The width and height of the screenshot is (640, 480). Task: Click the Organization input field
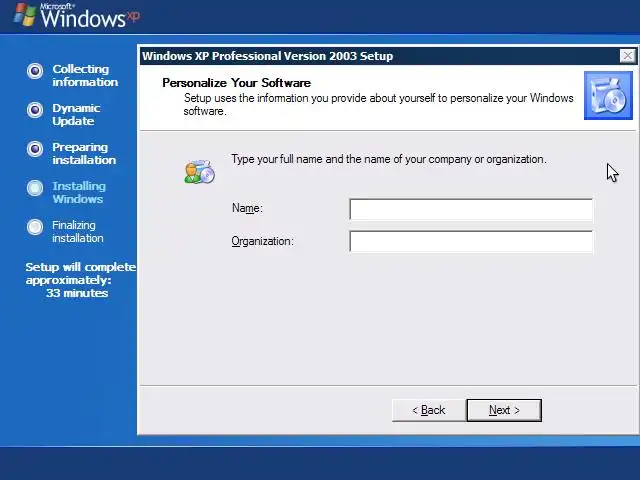tap(471, 241)
